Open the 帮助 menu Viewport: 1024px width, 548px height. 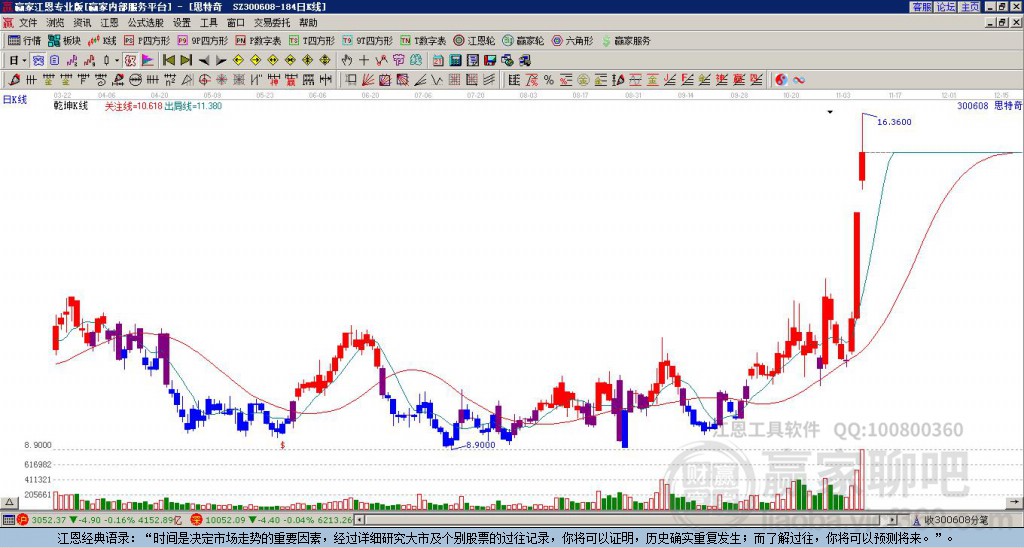click(x=308, y=23)
